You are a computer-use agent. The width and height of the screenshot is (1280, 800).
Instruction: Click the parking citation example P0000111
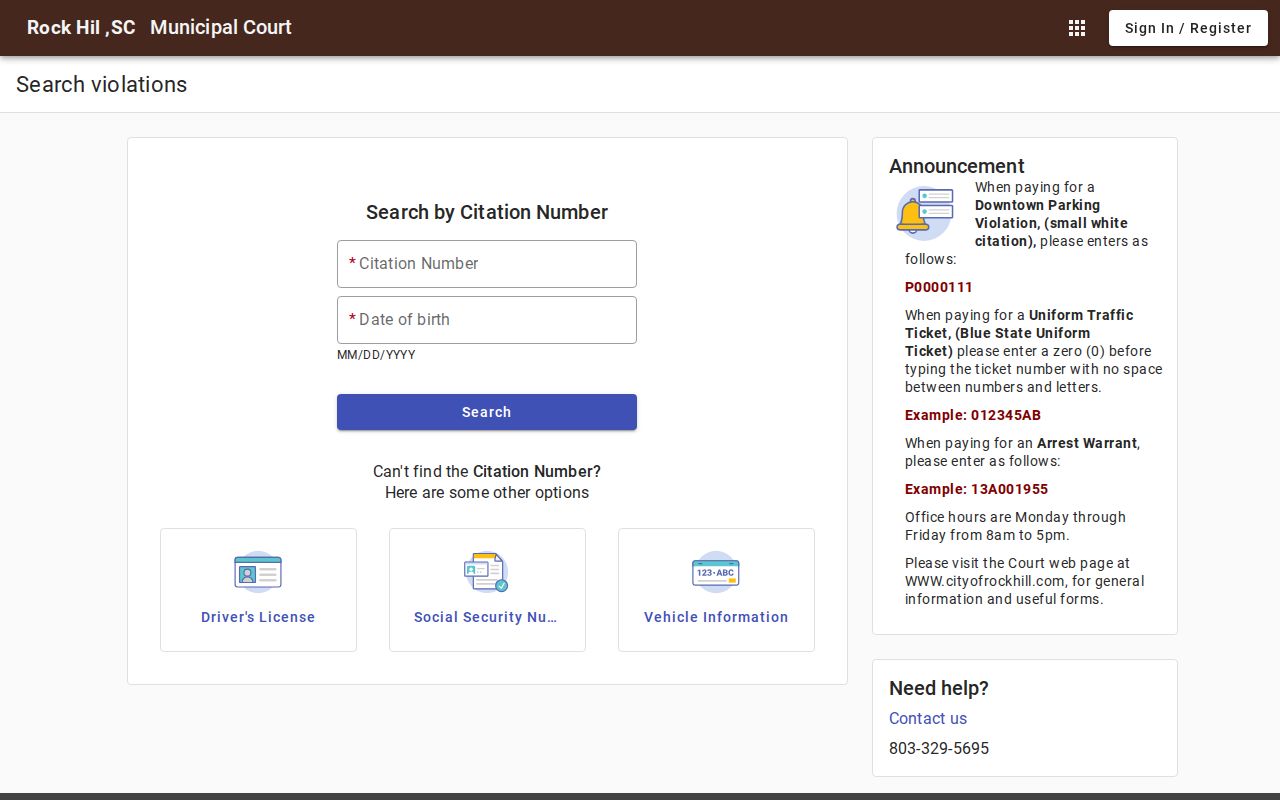coord(939,287)
